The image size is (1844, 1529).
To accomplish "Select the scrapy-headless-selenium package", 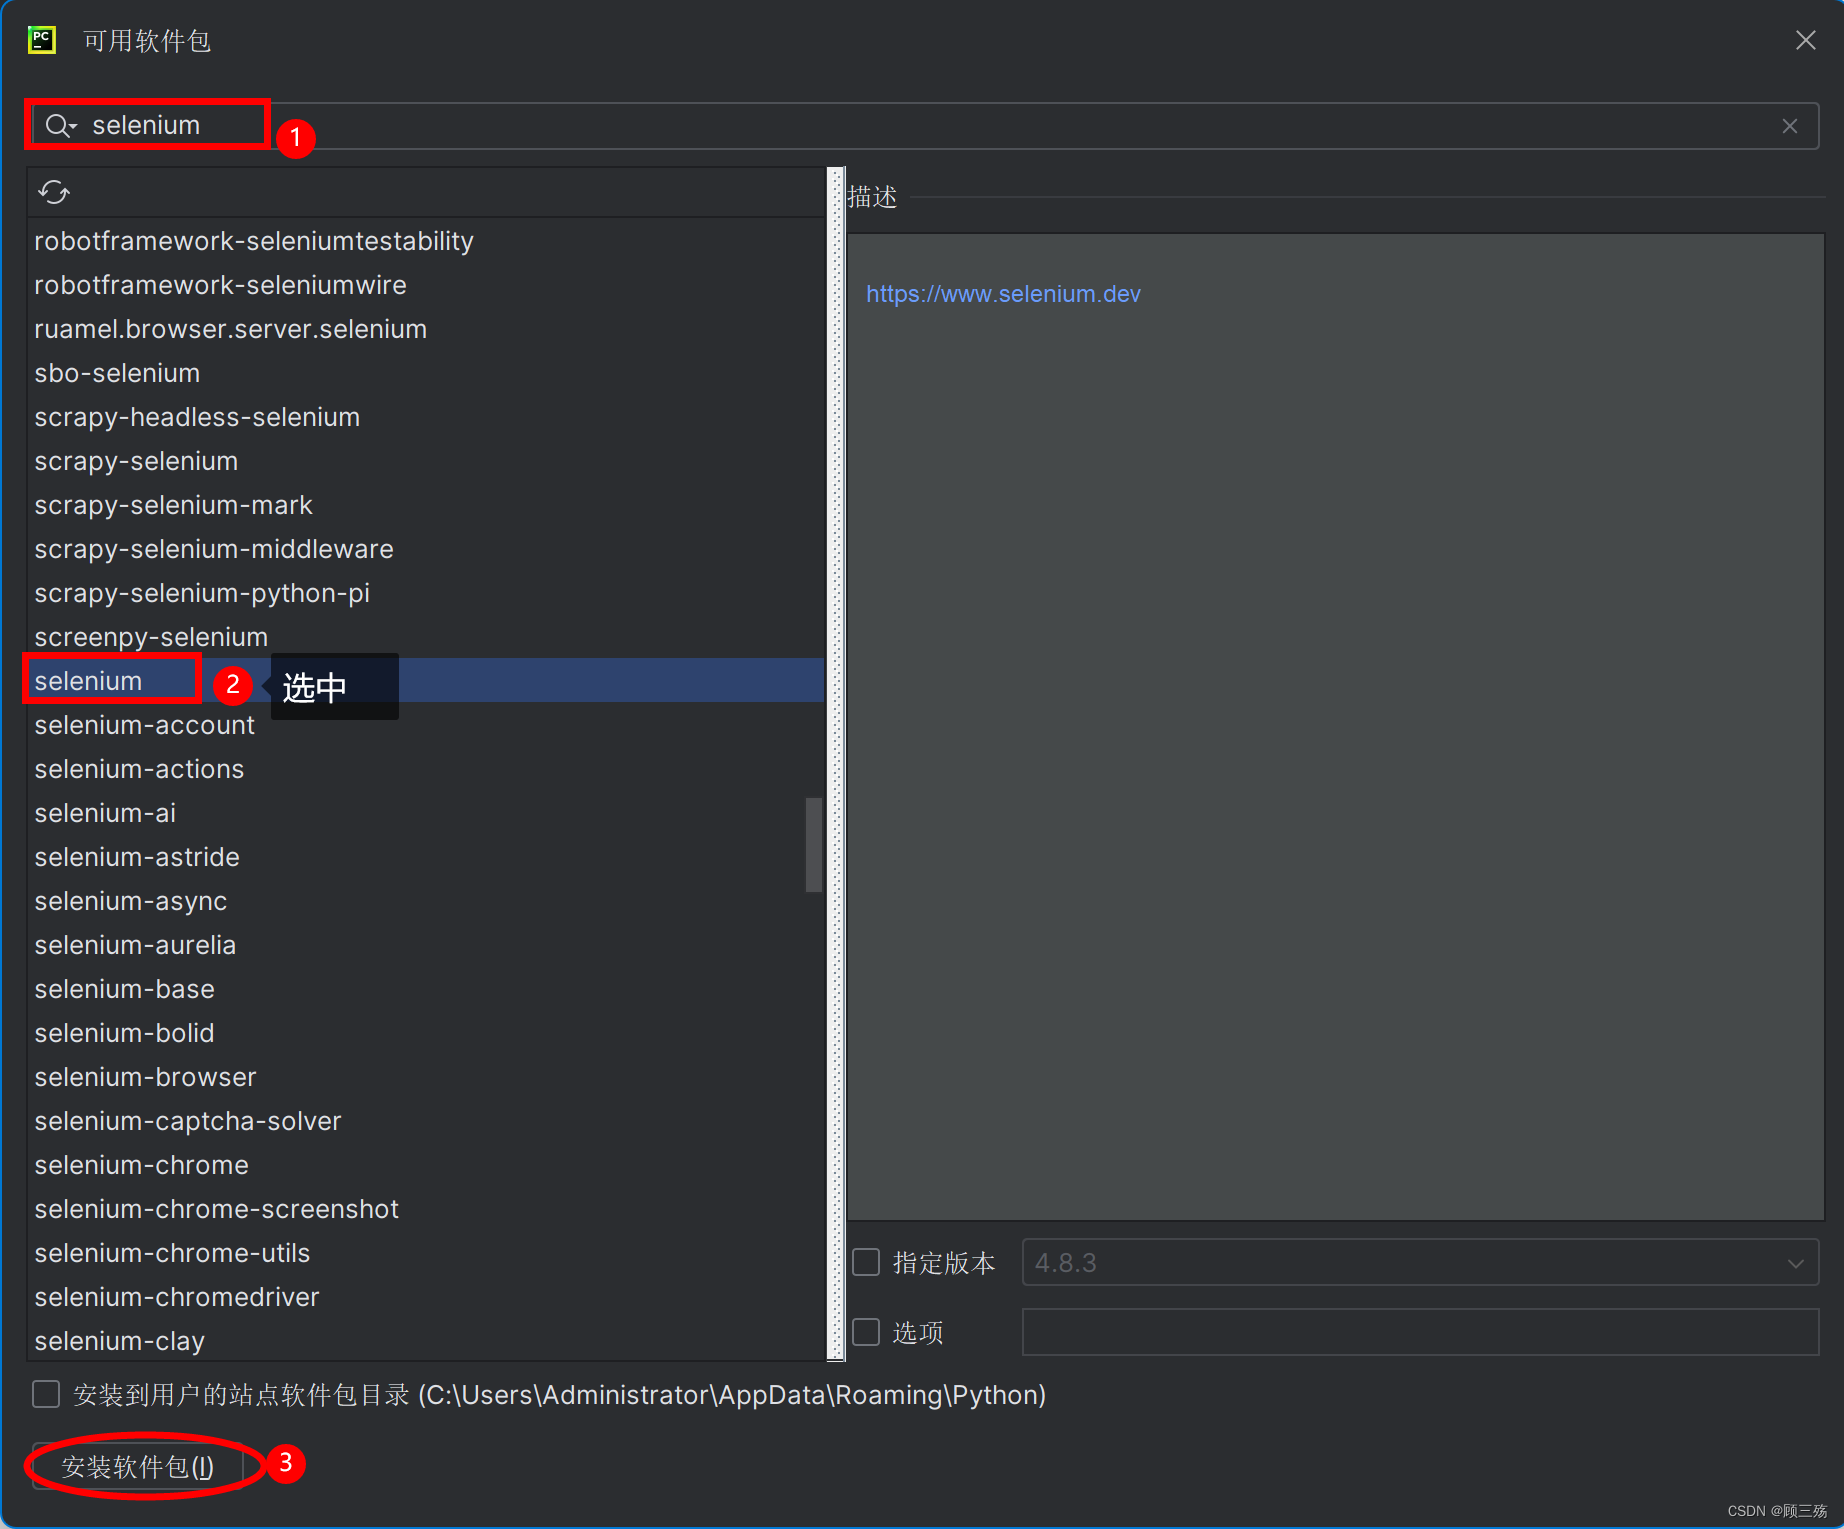I will click(426, 417).
